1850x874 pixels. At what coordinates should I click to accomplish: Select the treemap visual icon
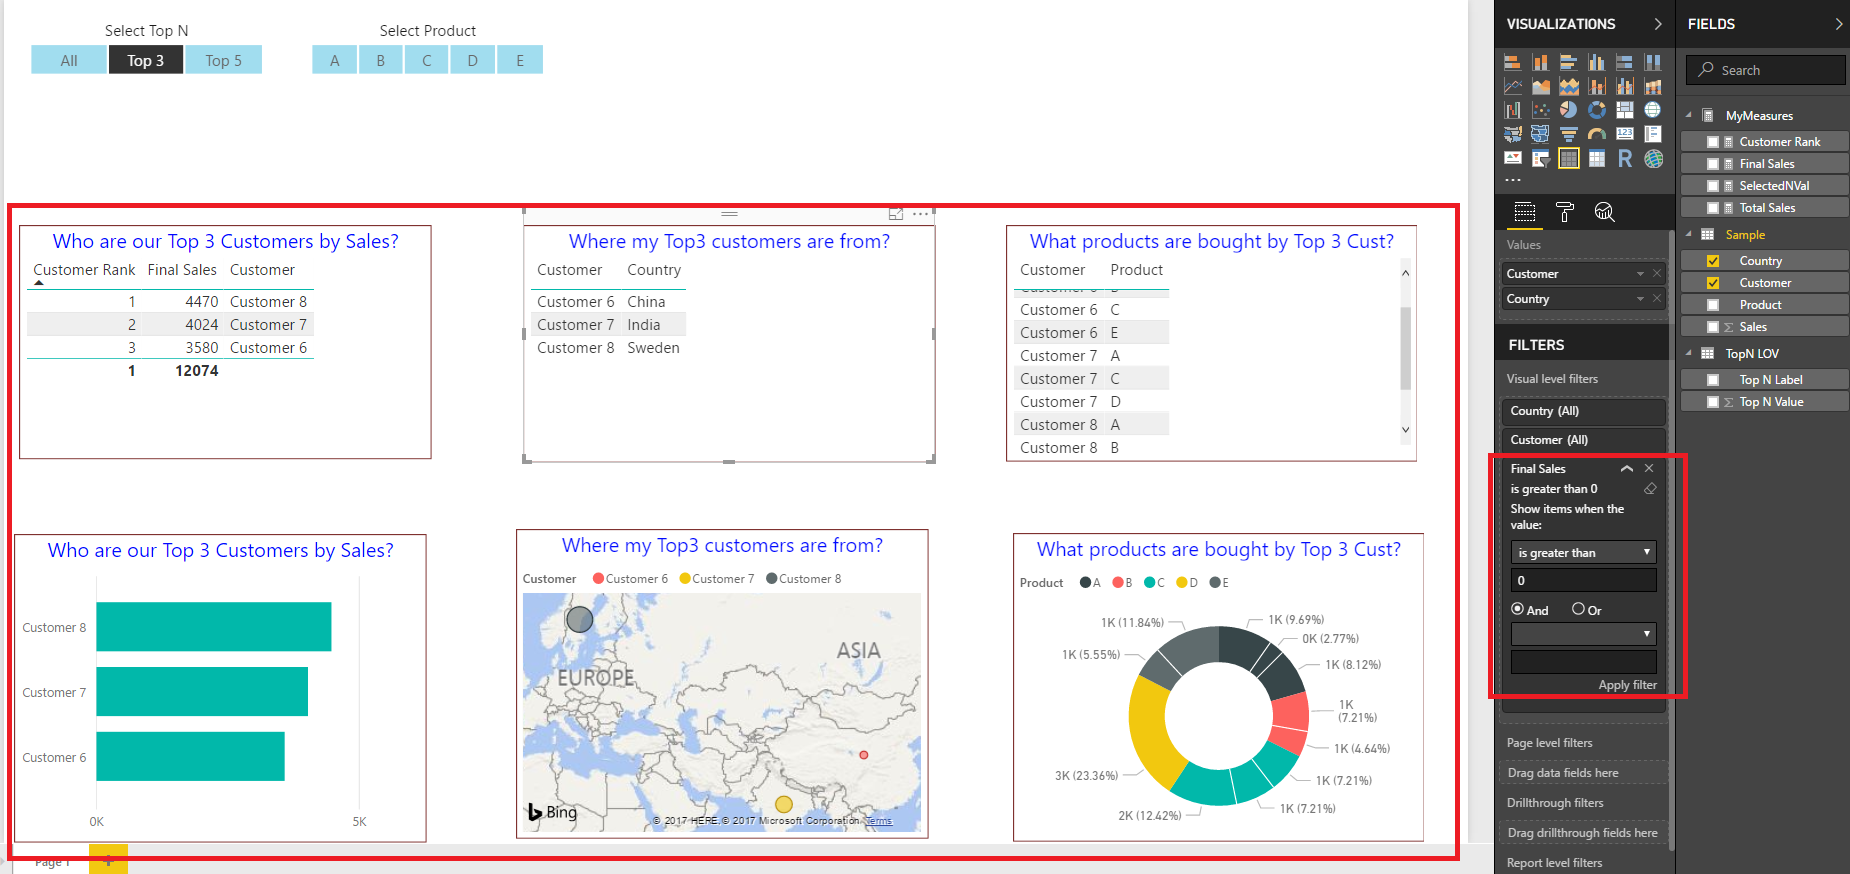(1625, 110)
